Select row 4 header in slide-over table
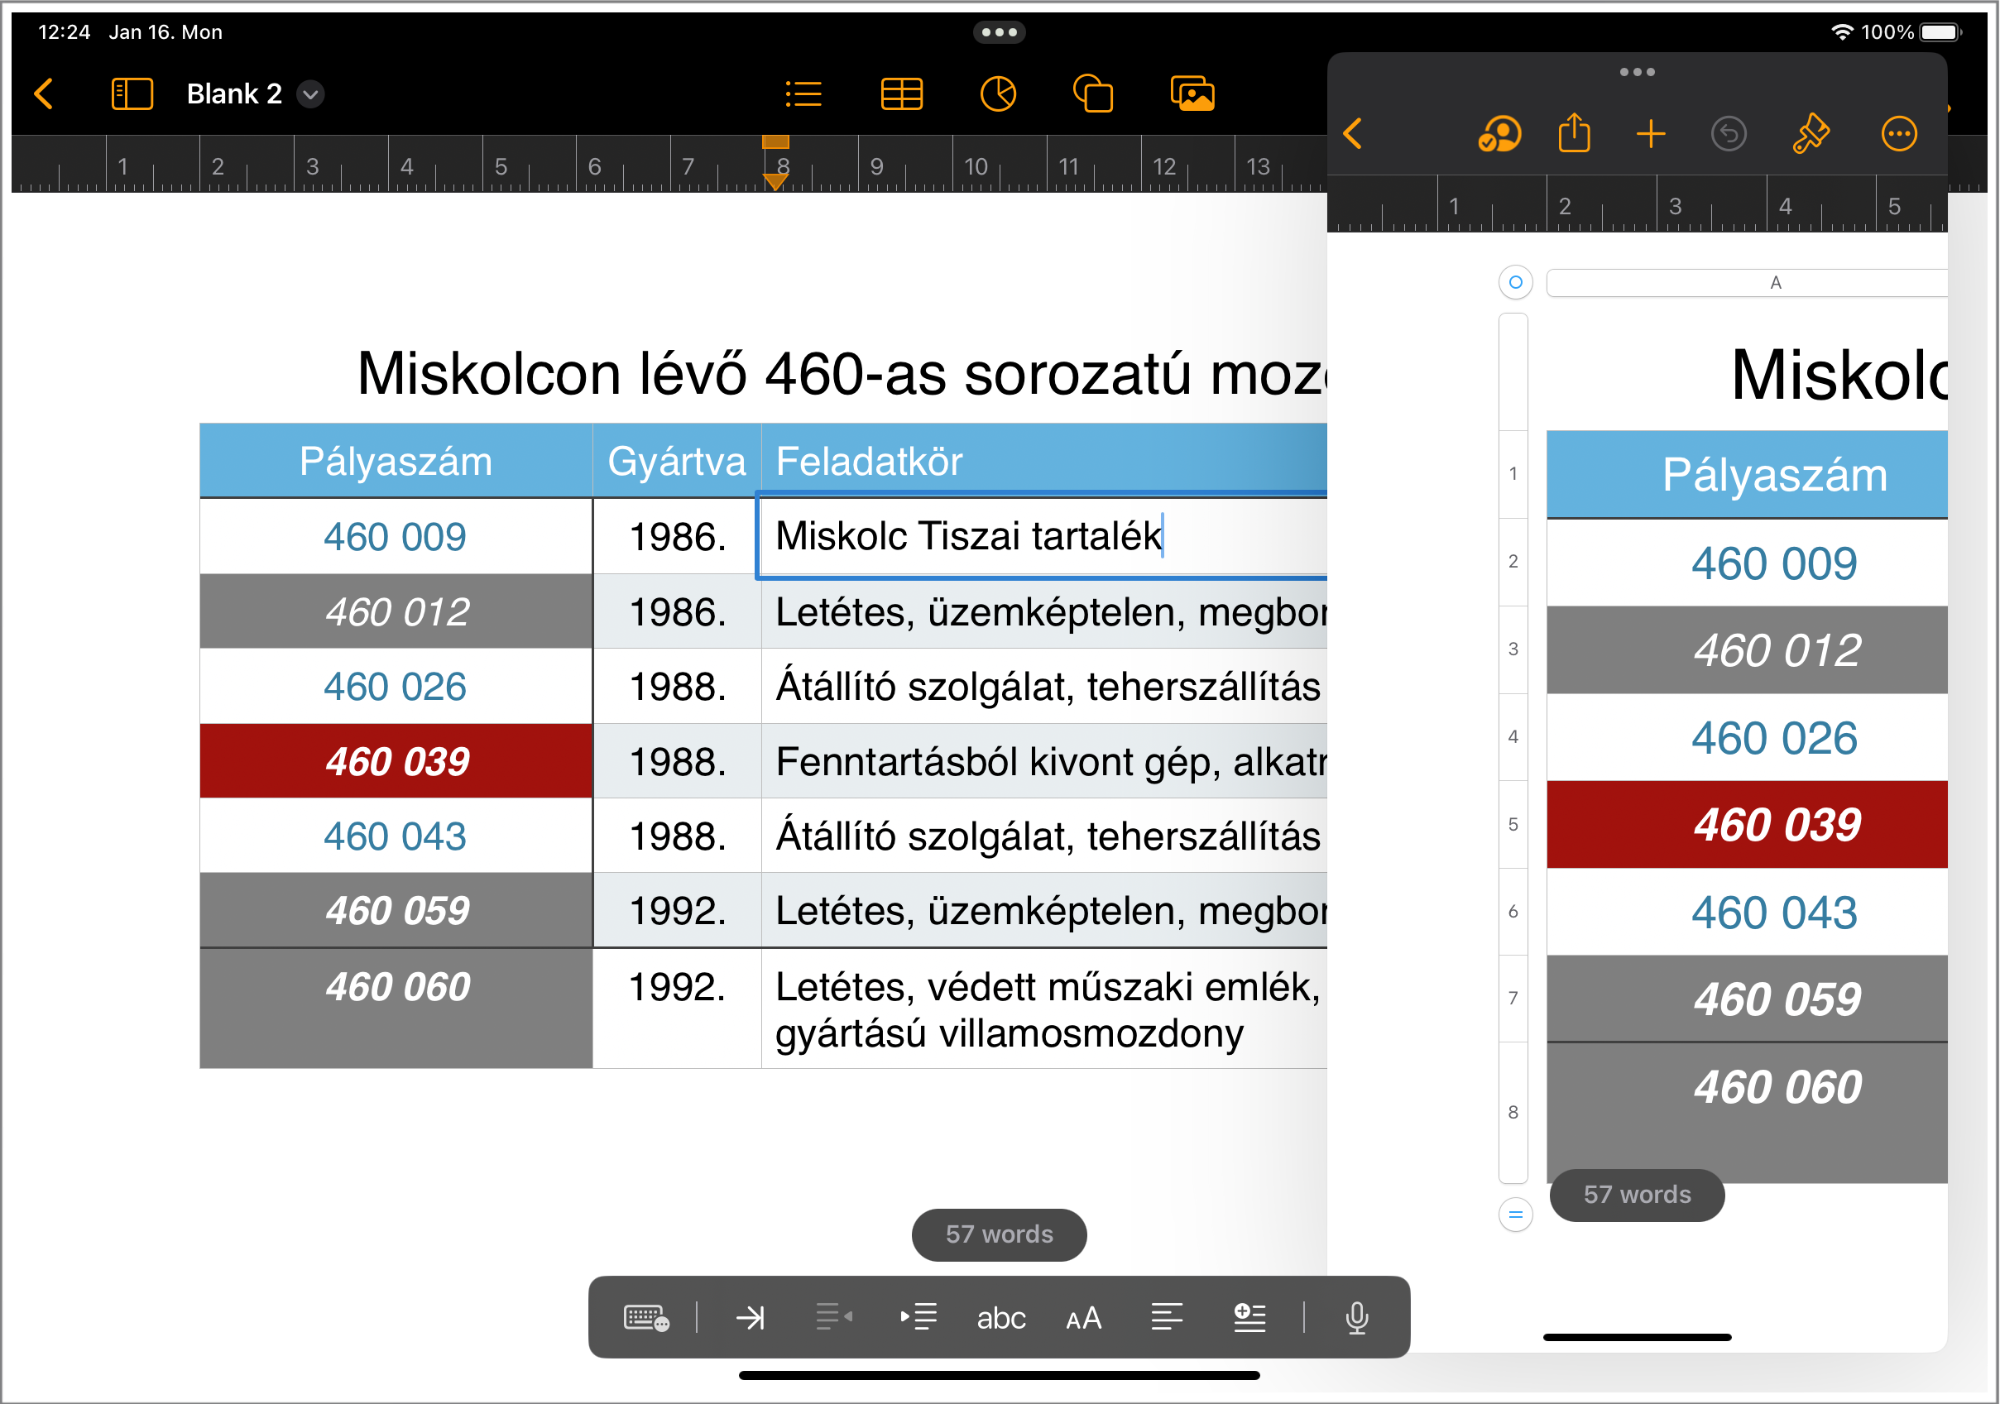Viewport: 2000px width, 1404px height. pos(1513,737)
